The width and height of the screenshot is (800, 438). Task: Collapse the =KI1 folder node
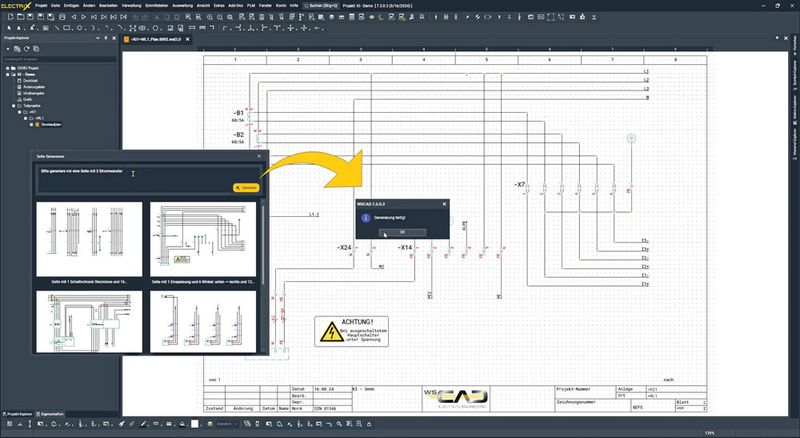(20, 112)
